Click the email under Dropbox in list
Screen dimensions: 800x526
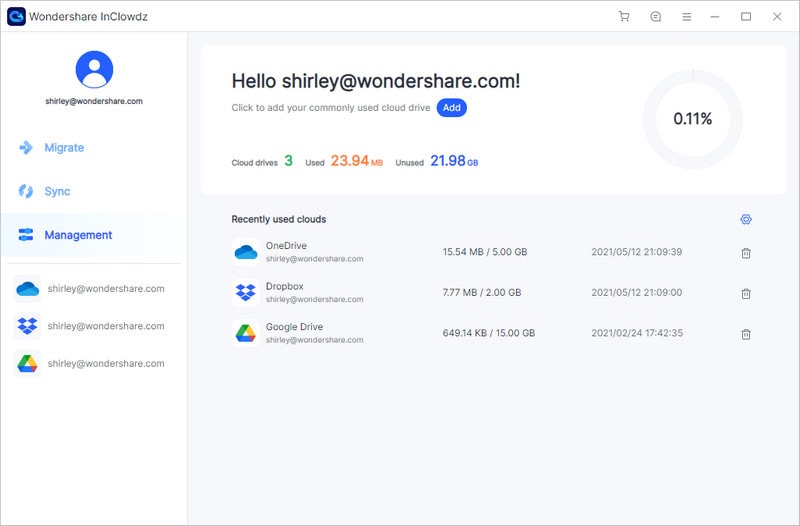pos(314,299)
